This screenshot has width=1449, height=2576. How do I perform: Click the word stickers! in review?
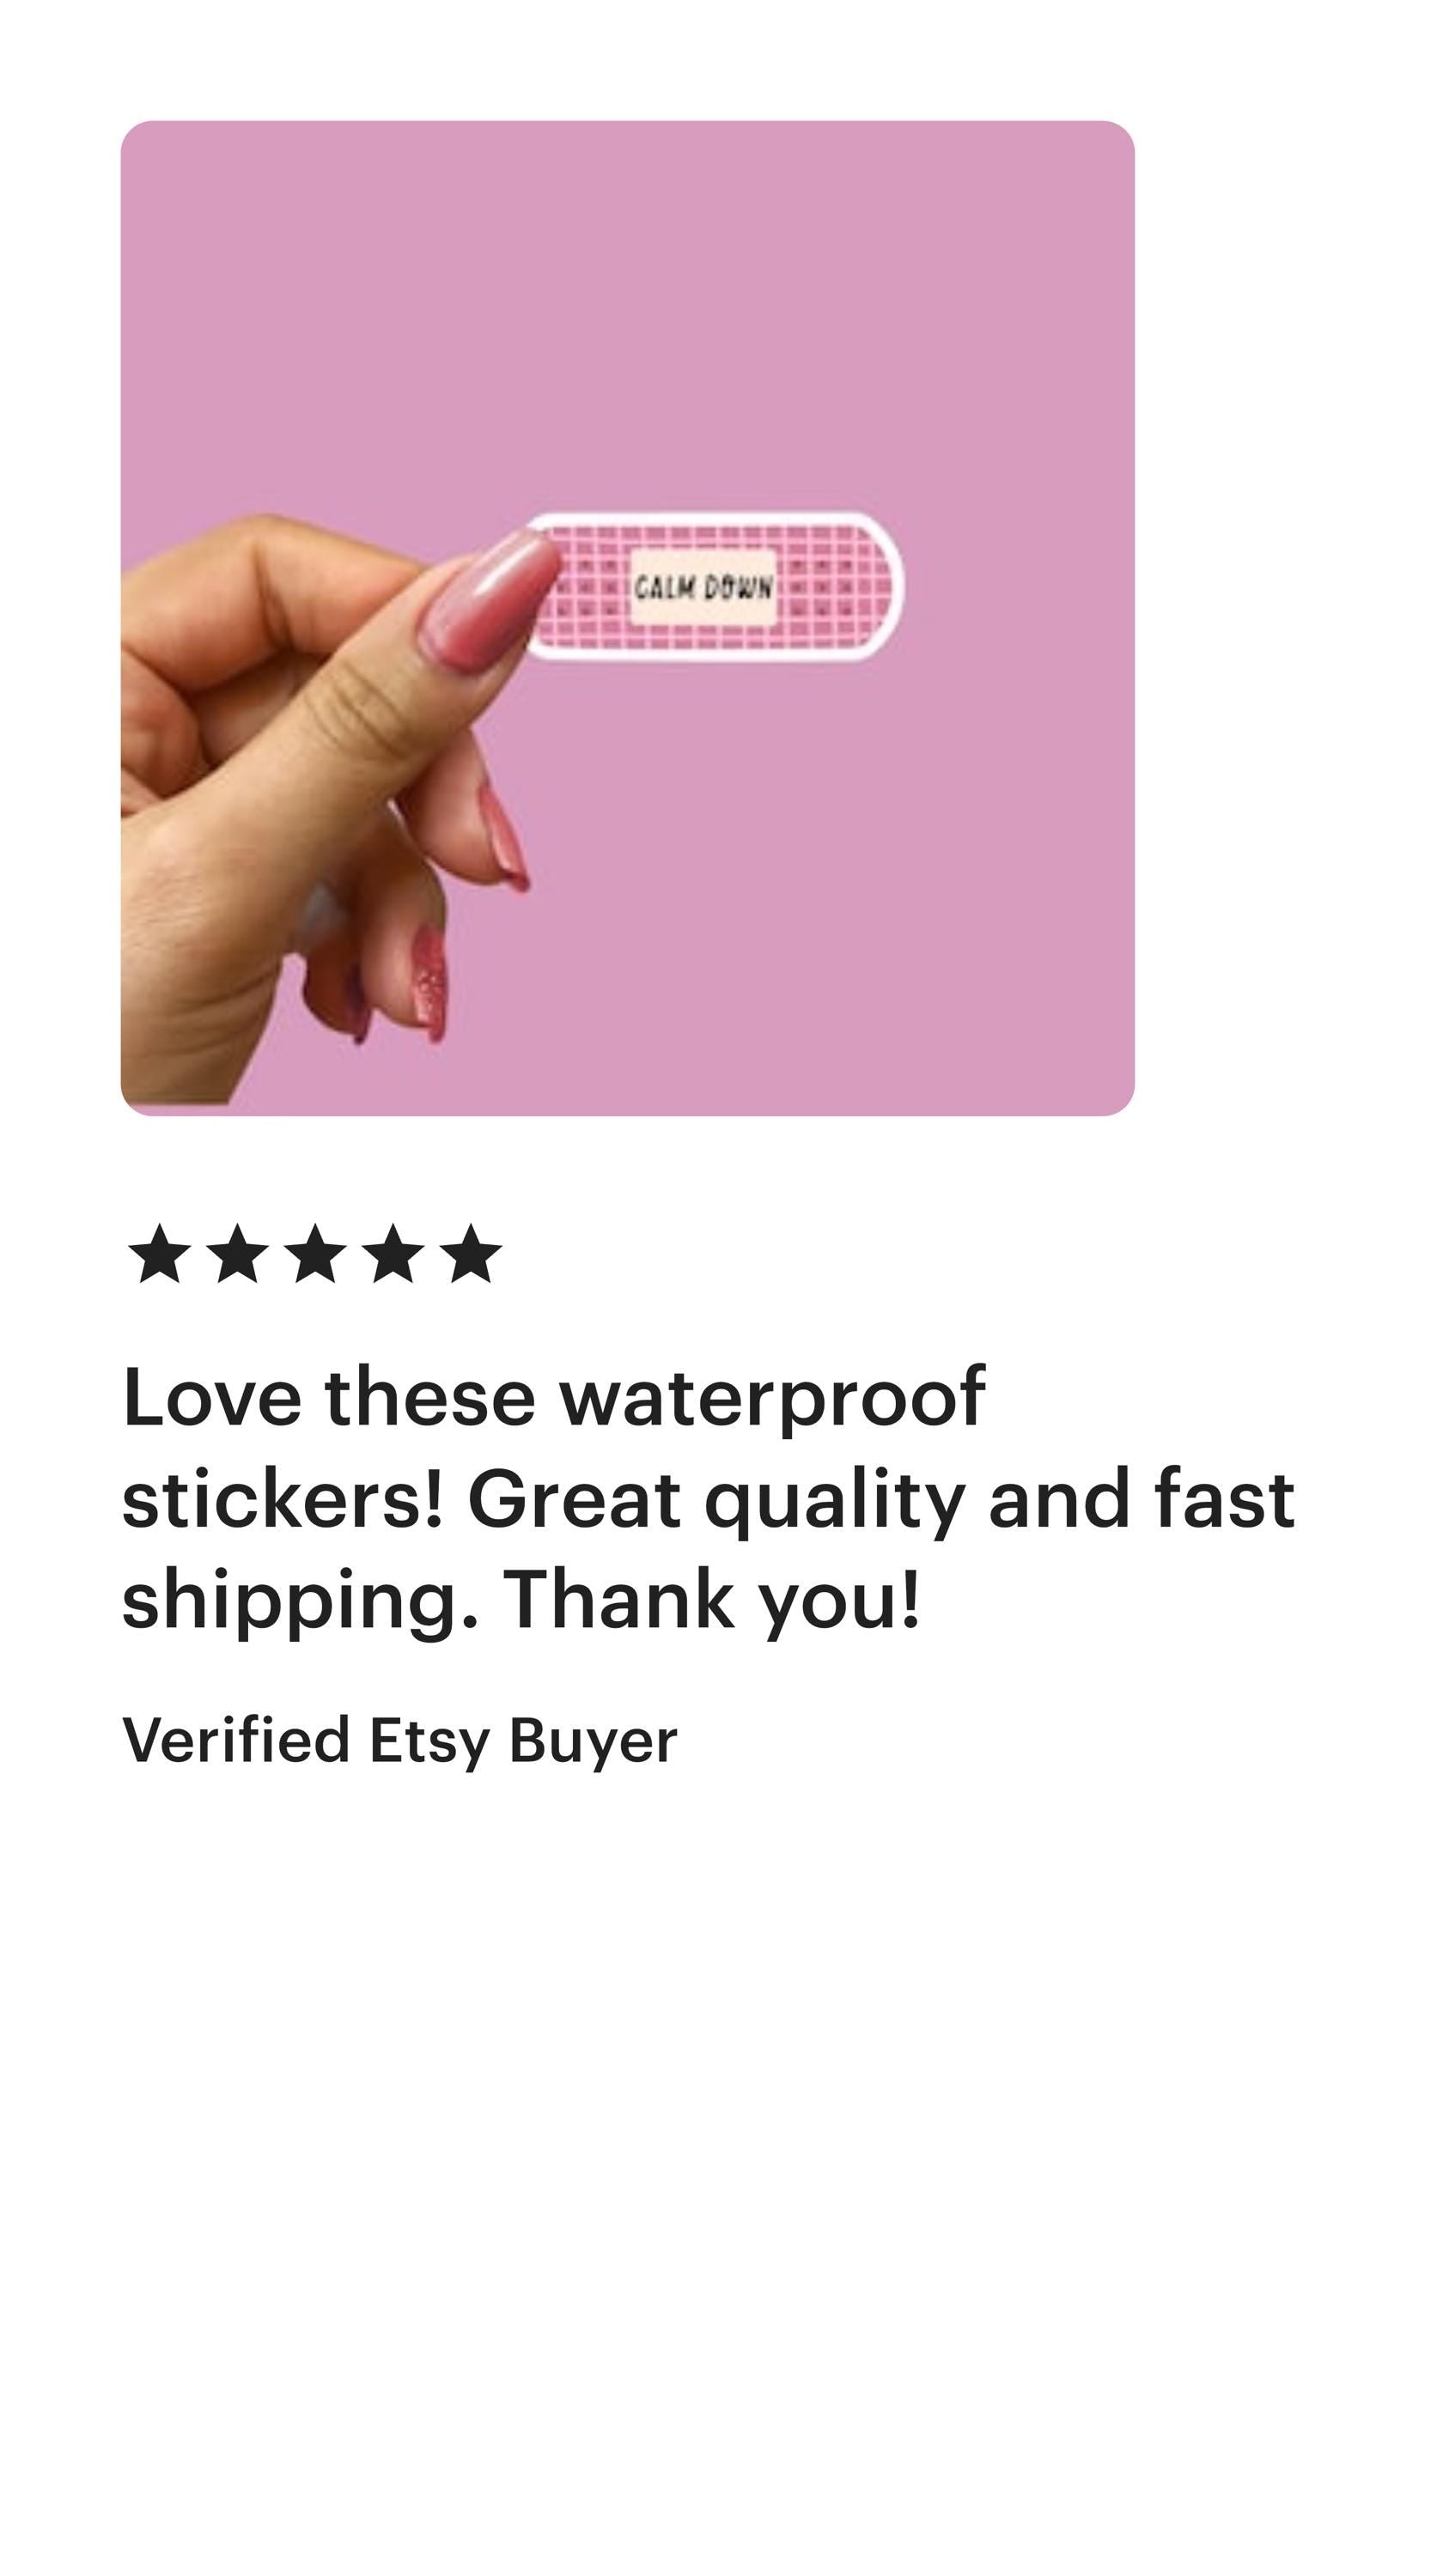pos(283,1498)
